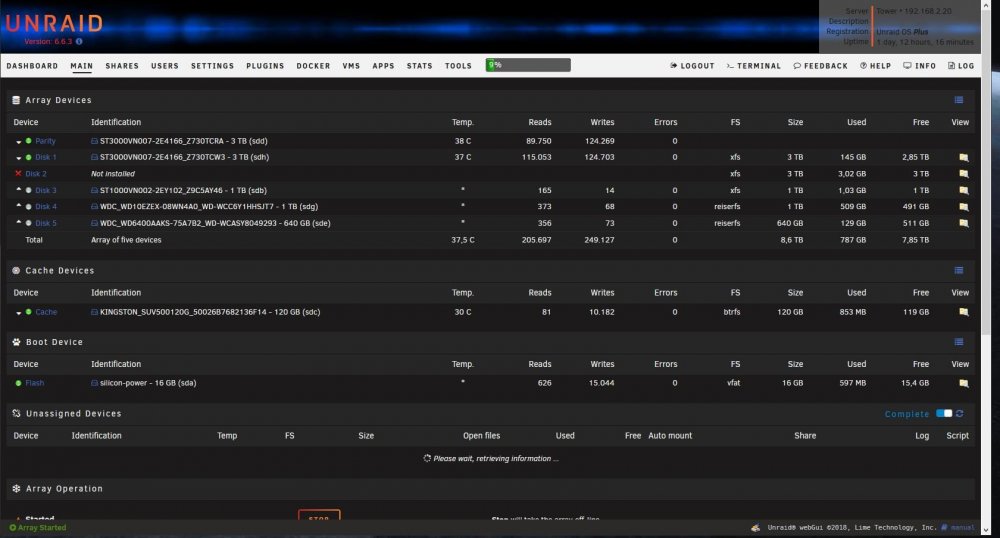Browse Cache with its folder icon
The width and height of the screenshot is (1000, 538).
[x=964, y=312]
